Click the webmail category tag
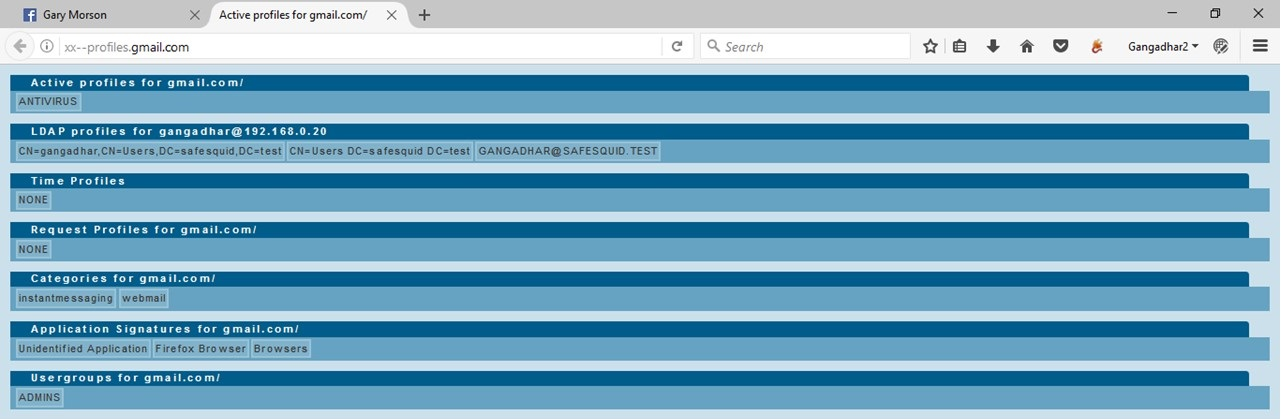The height and width of the screenshot is (419, 1281). click(144, 298)
